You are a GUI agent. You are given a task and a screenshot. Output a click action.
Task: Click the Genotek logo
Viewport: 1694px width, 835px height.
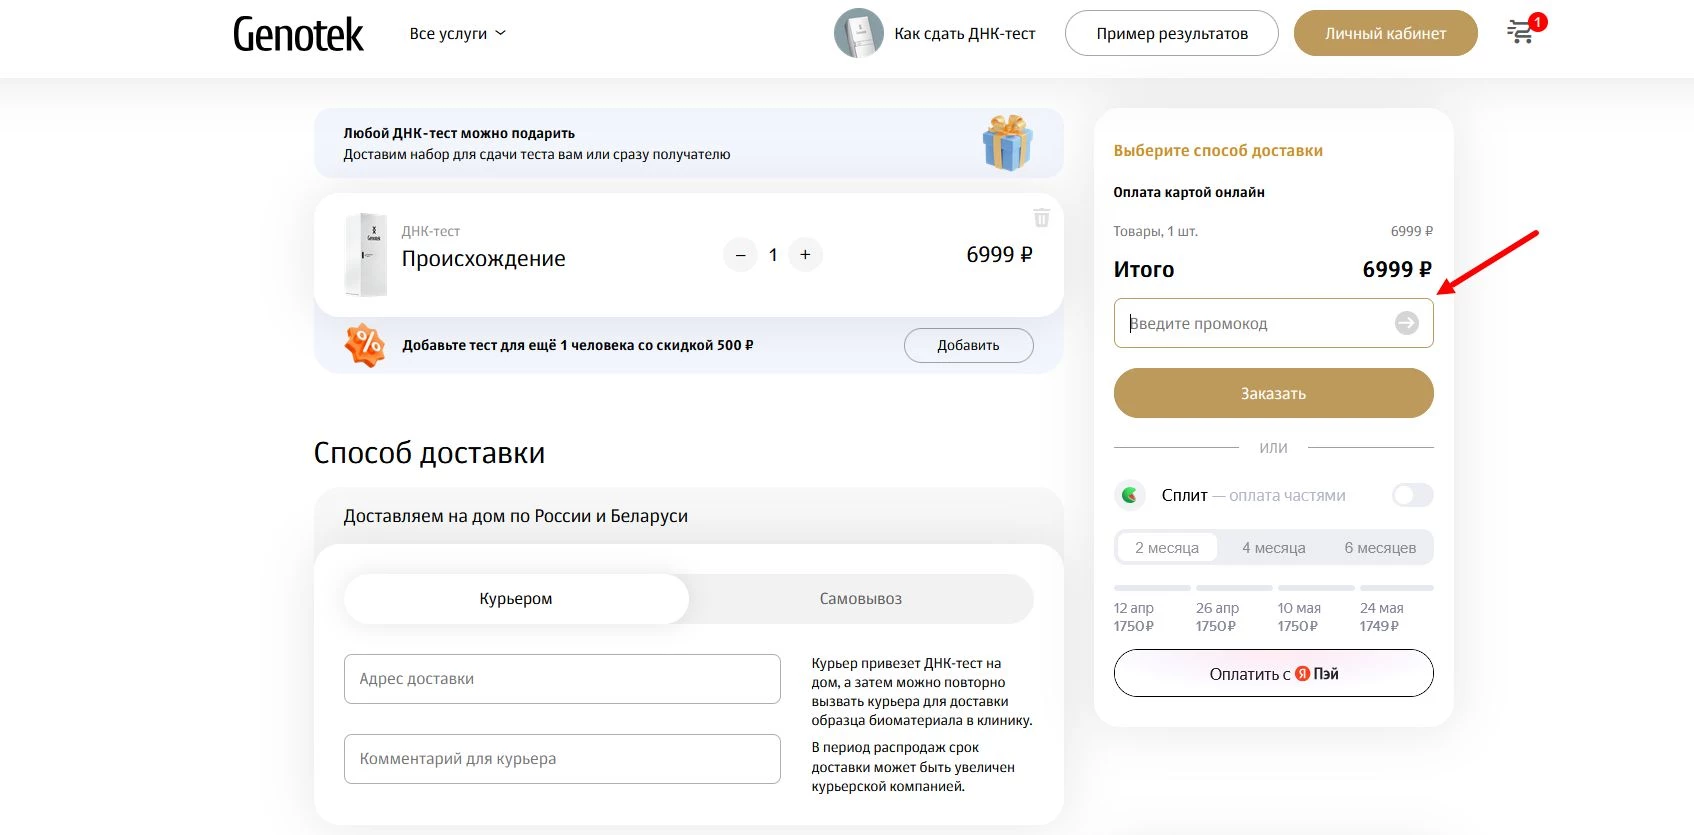298,34
